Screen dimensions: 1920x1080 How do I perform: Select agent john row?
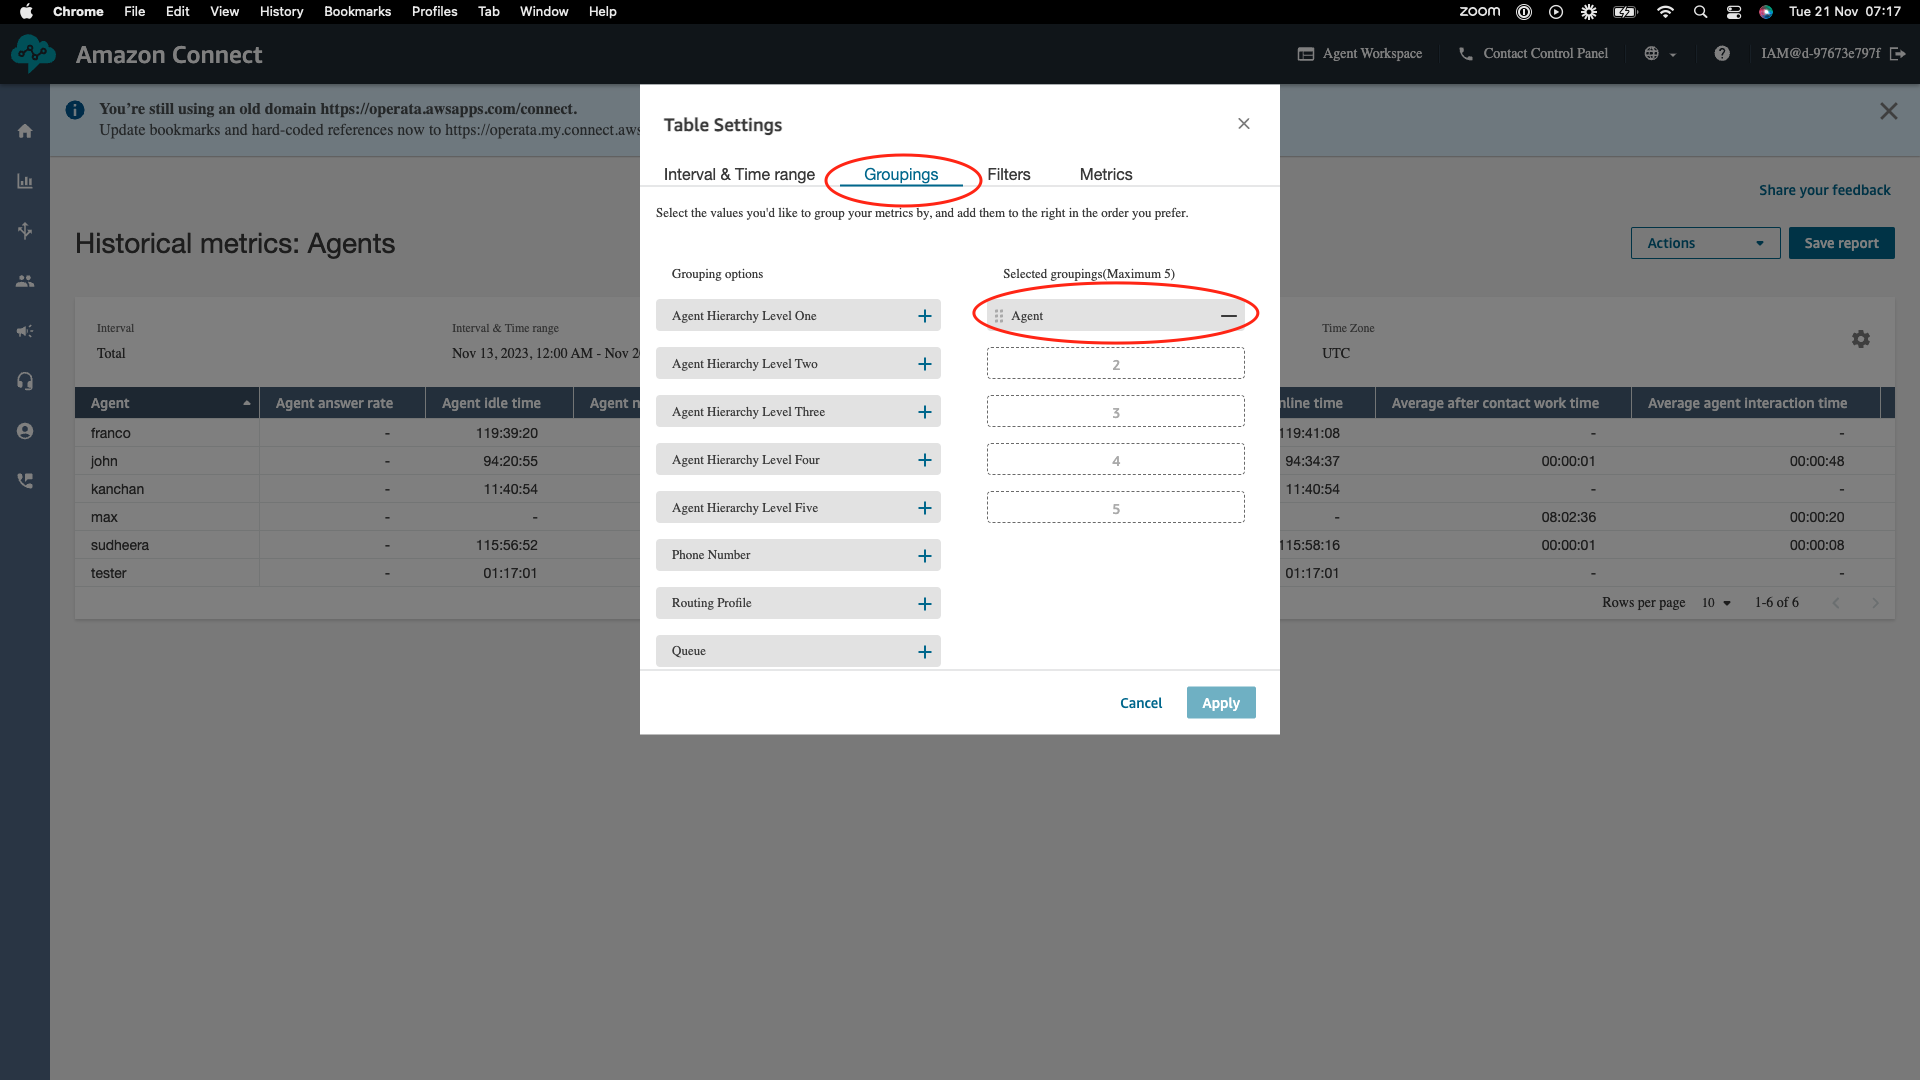tap(104, 461)
